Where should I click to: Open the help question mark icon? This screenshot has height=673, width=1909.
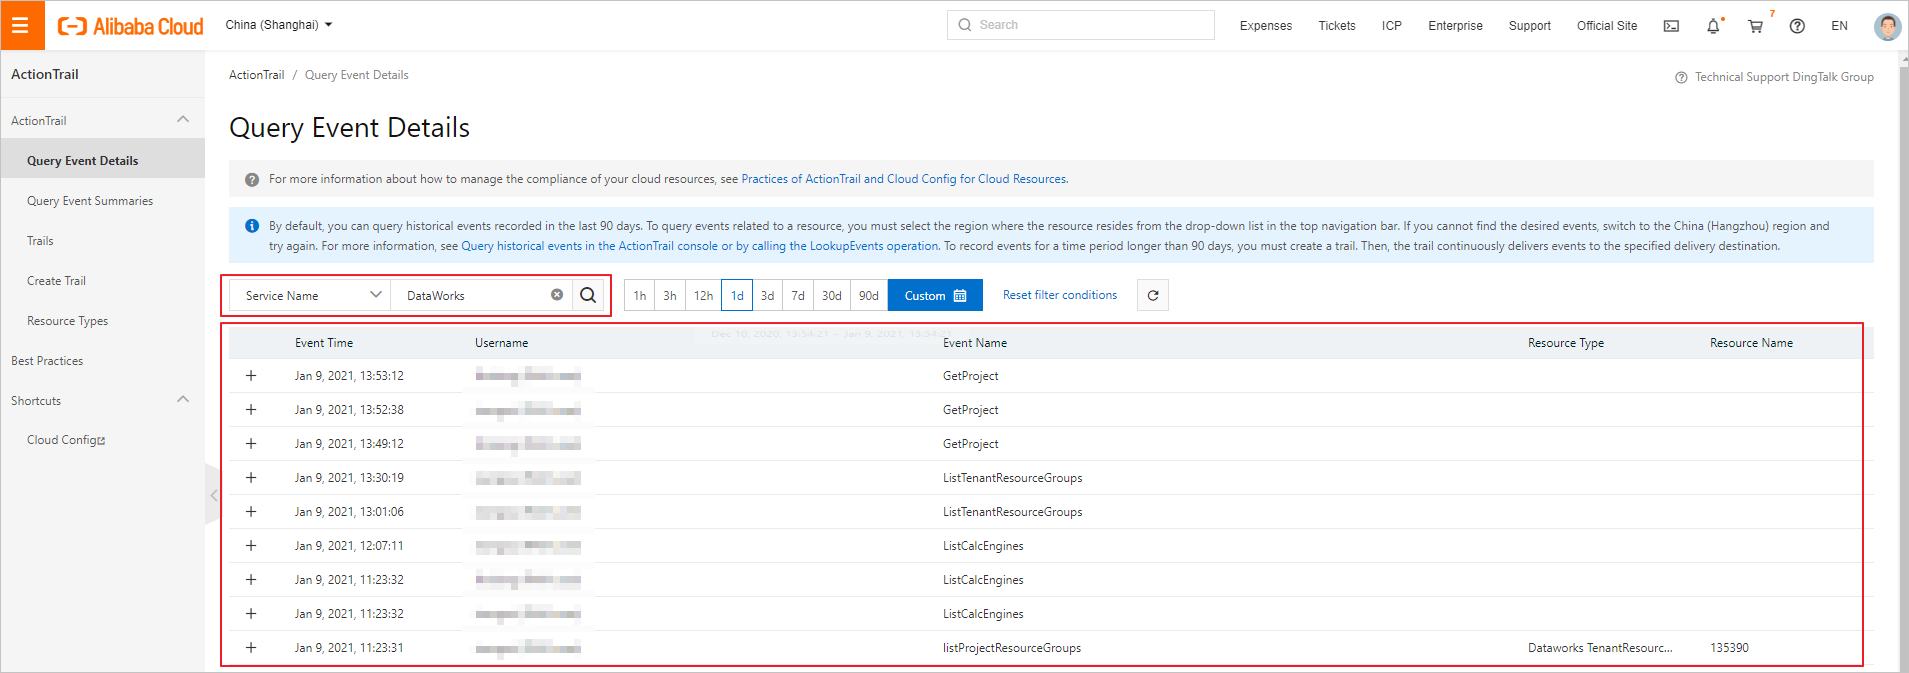click(x=1797, y=26)
